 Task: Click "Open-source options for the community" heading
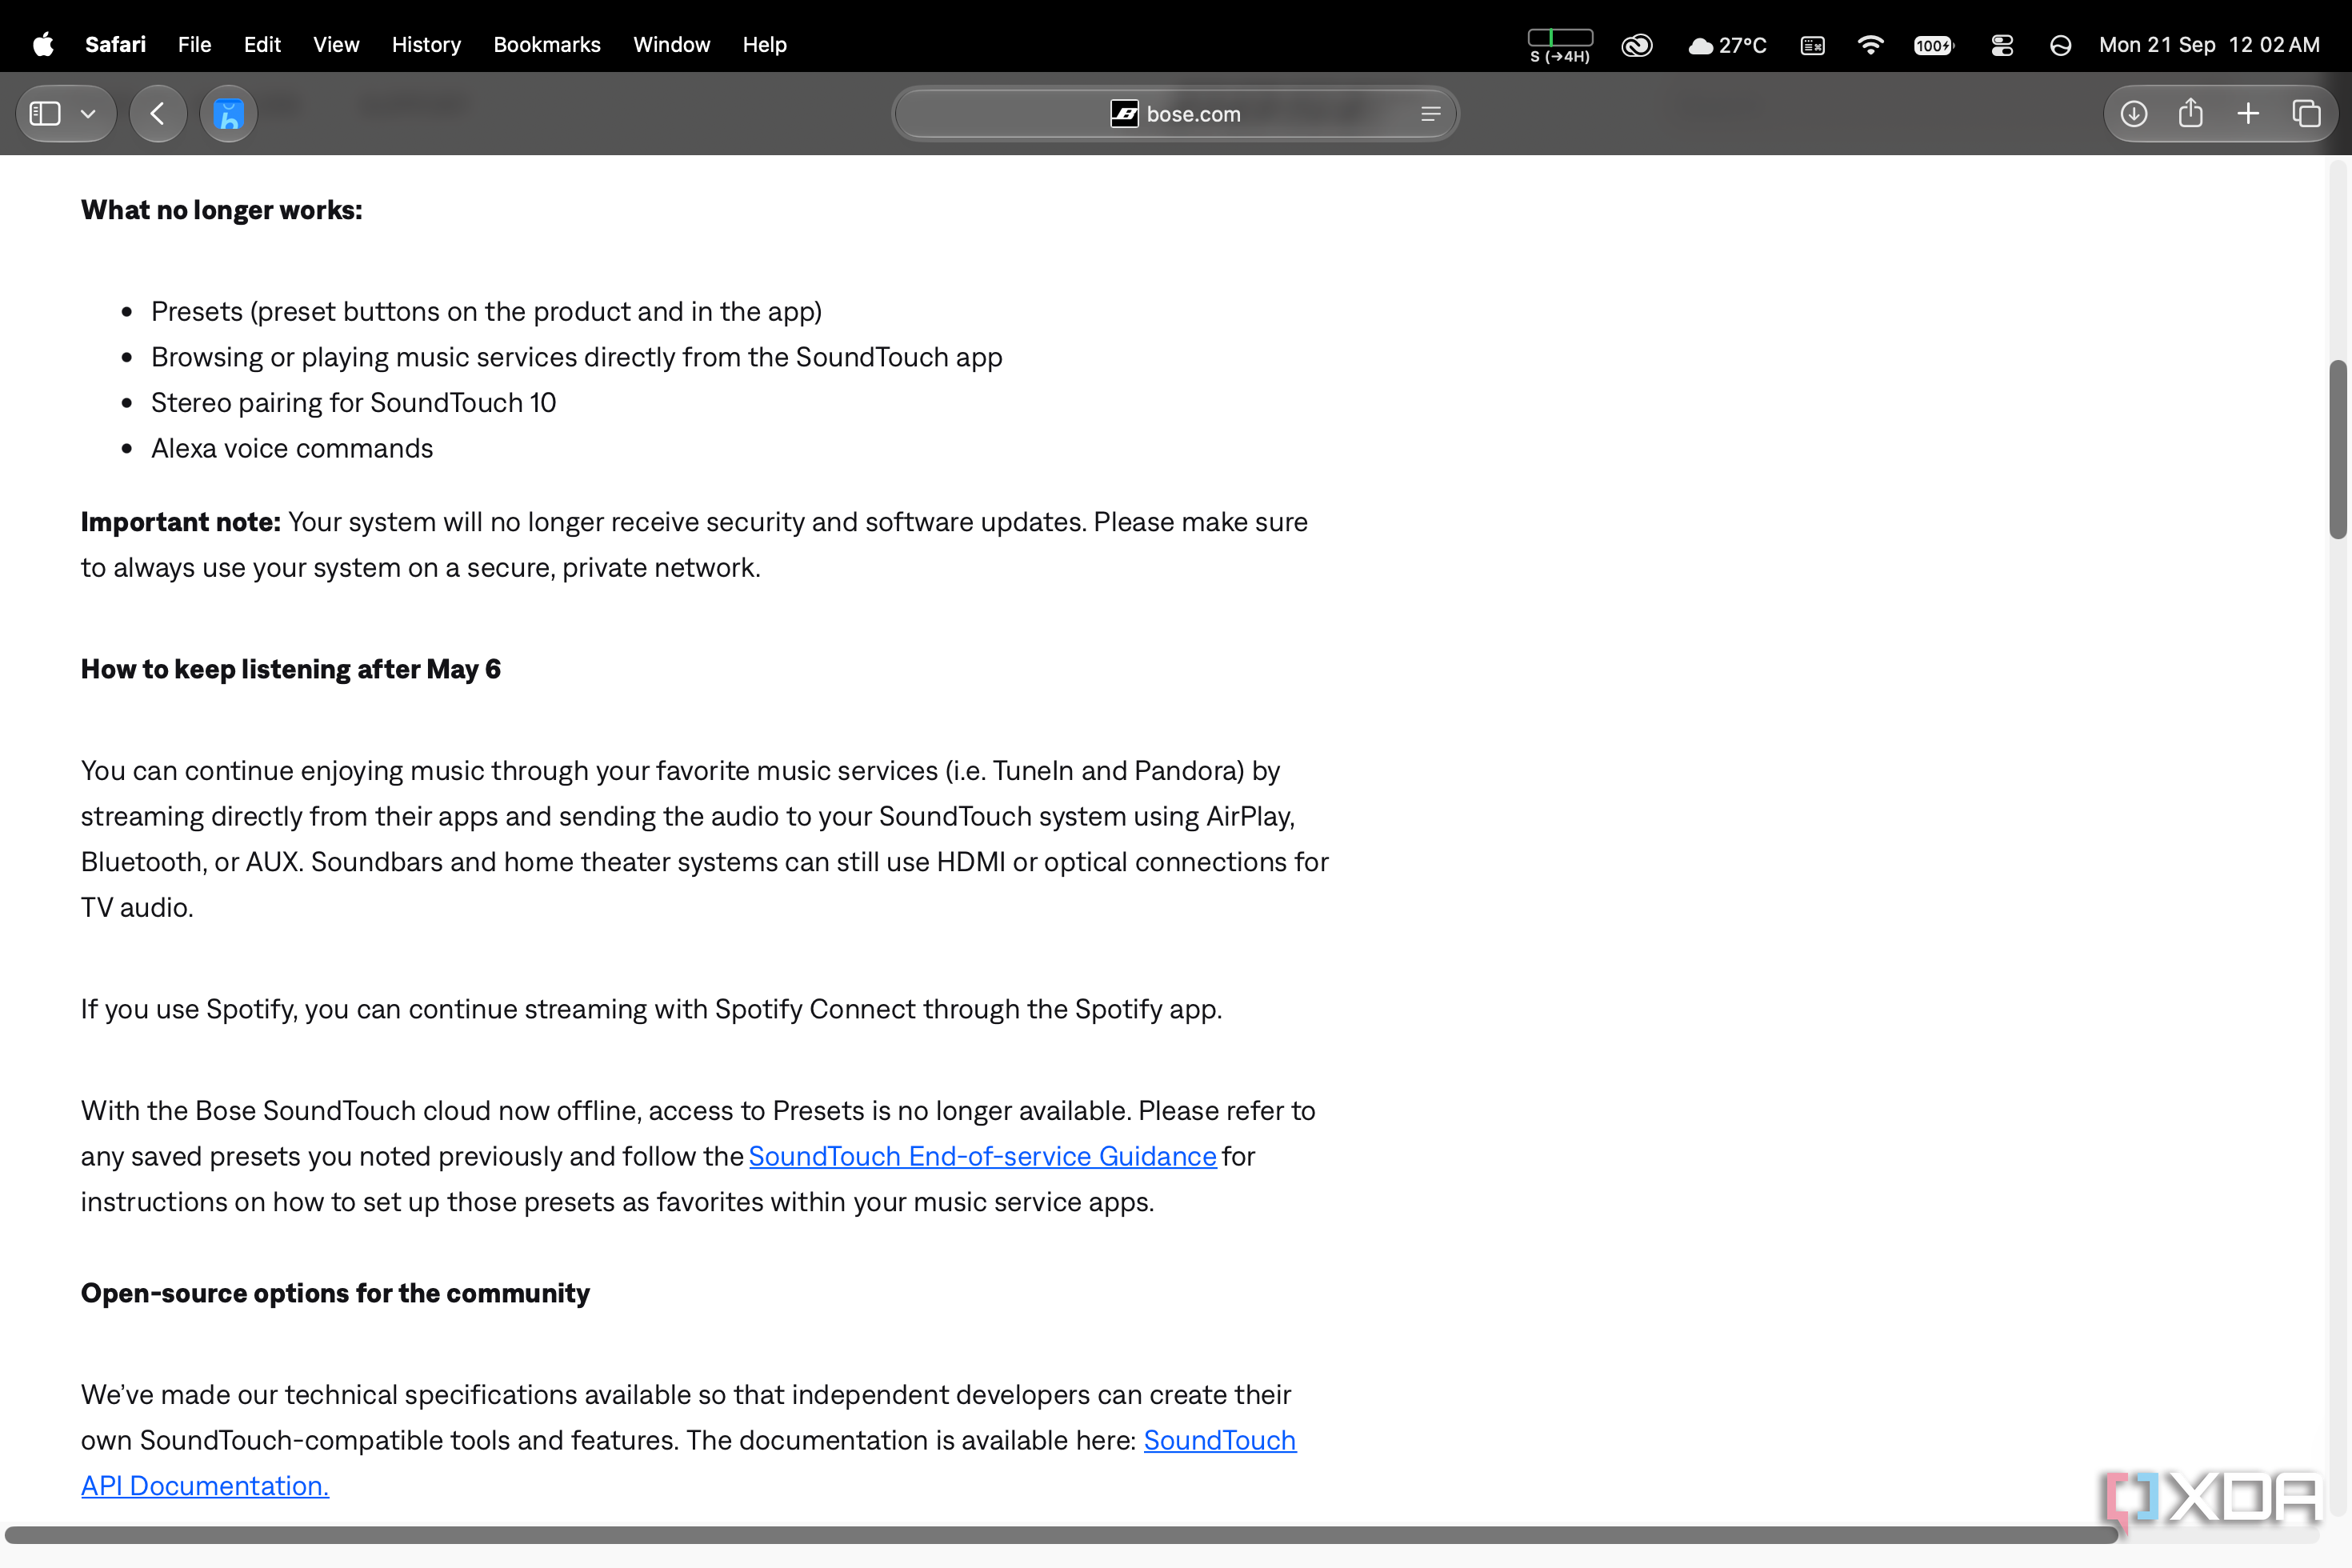335,1293
